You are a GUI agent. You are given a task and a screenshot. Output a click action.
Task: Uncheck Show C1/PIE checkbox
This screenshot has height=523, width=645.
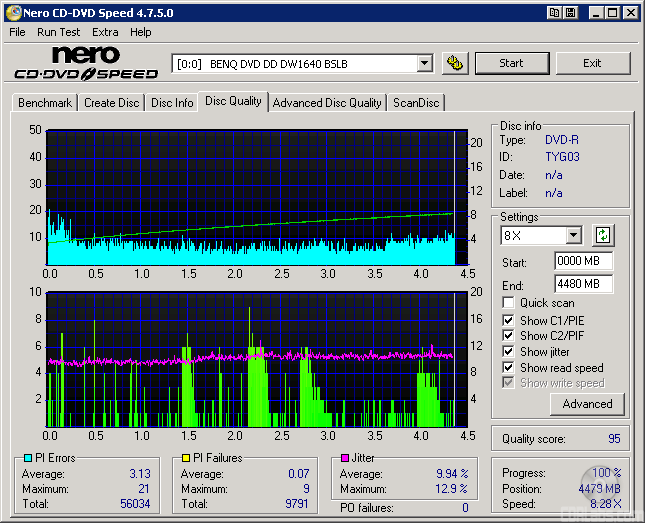[509, 319]
